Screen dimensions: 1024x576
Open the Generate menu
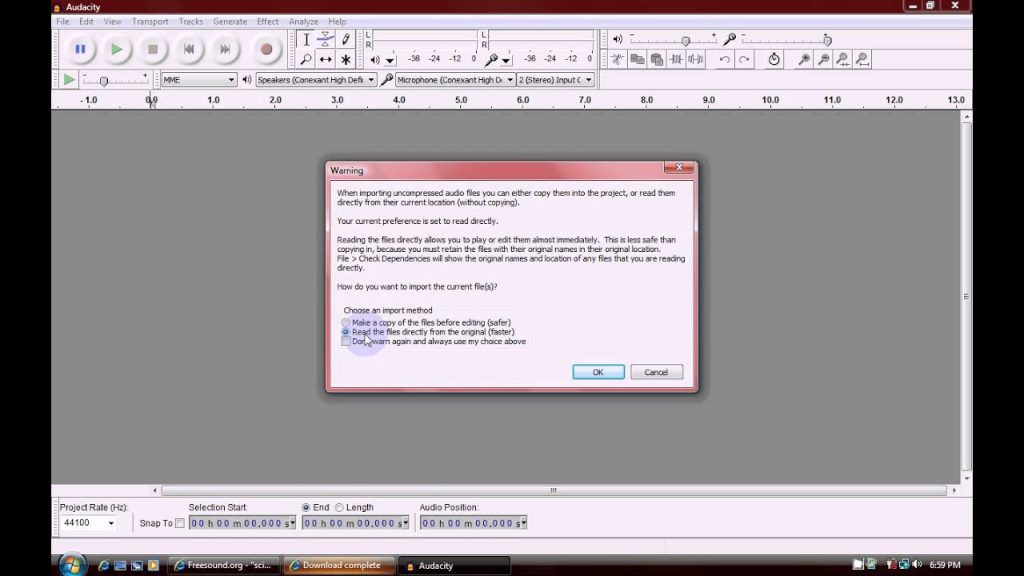(x=229, y=21)
